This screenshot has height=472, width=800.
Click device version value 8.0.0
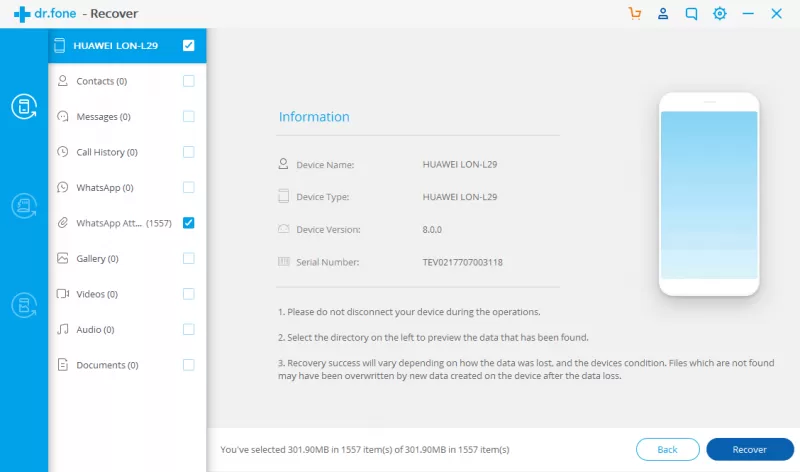point(432,230)
